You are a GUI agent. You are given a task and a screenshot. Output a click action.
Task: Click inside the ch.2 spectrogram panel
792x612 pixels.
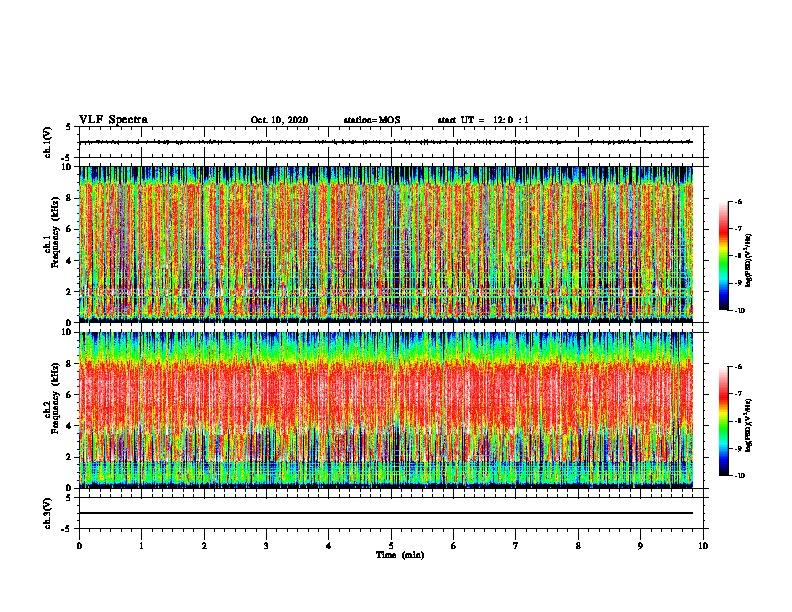point(386,410)
